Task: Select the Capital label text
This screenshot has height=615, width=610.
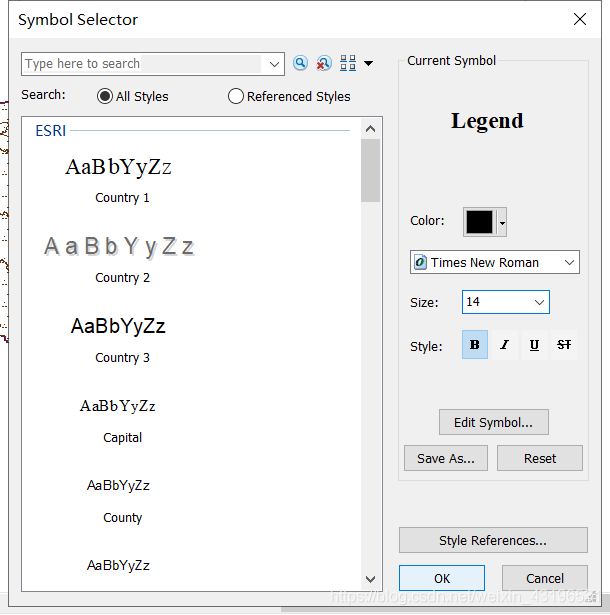Action: (x=122, y=437)
